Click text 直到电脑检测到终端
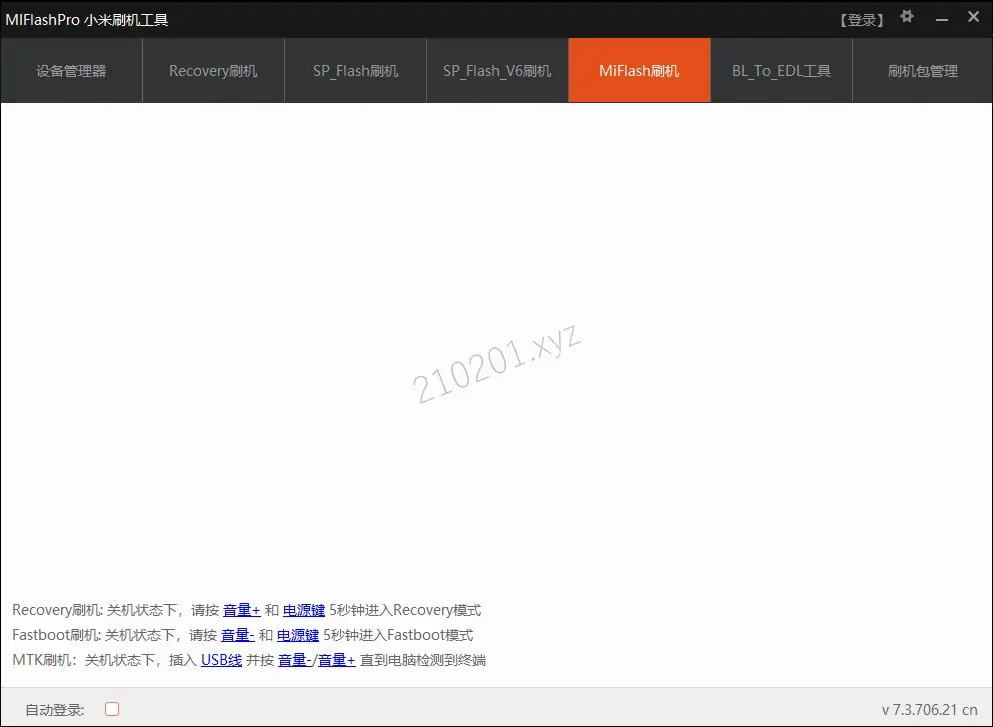Screen dimensions: 993x727 coord(423,660)
